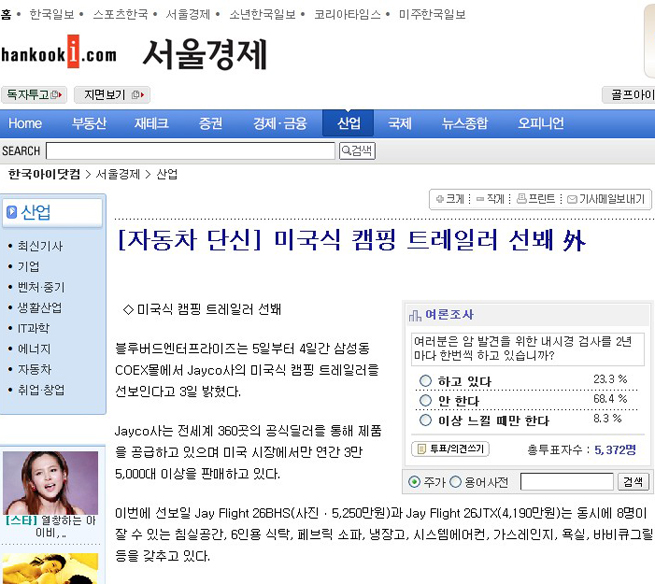Screen dimensions: 655x584
Task: Open 기업 in sidebar
Action: [28, 267]
